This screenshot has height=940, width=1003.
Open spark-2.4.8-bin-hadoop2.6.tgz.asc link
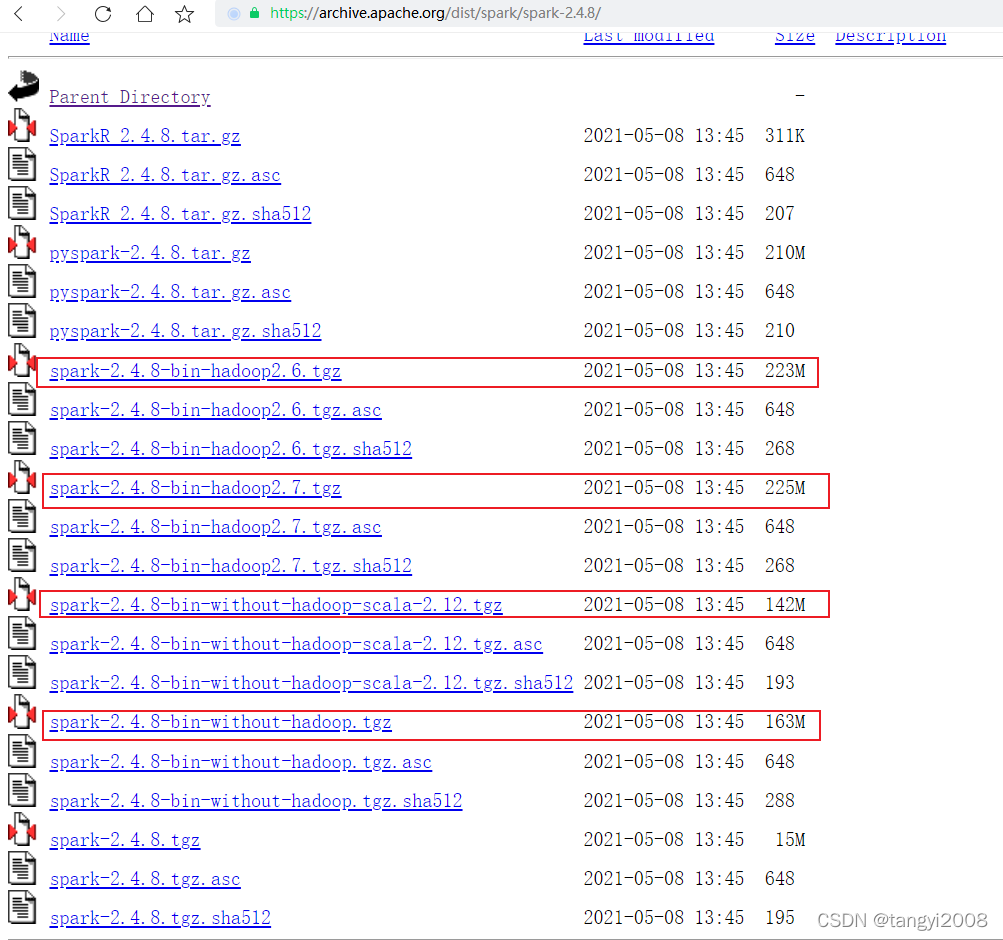coord(216,411)
